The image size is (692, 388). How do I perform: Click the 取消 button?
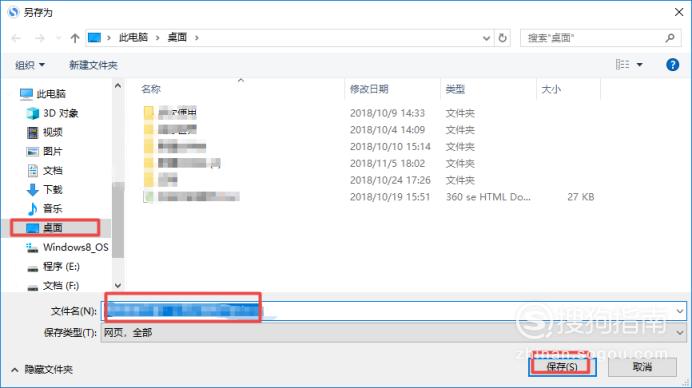pos(642,367)
